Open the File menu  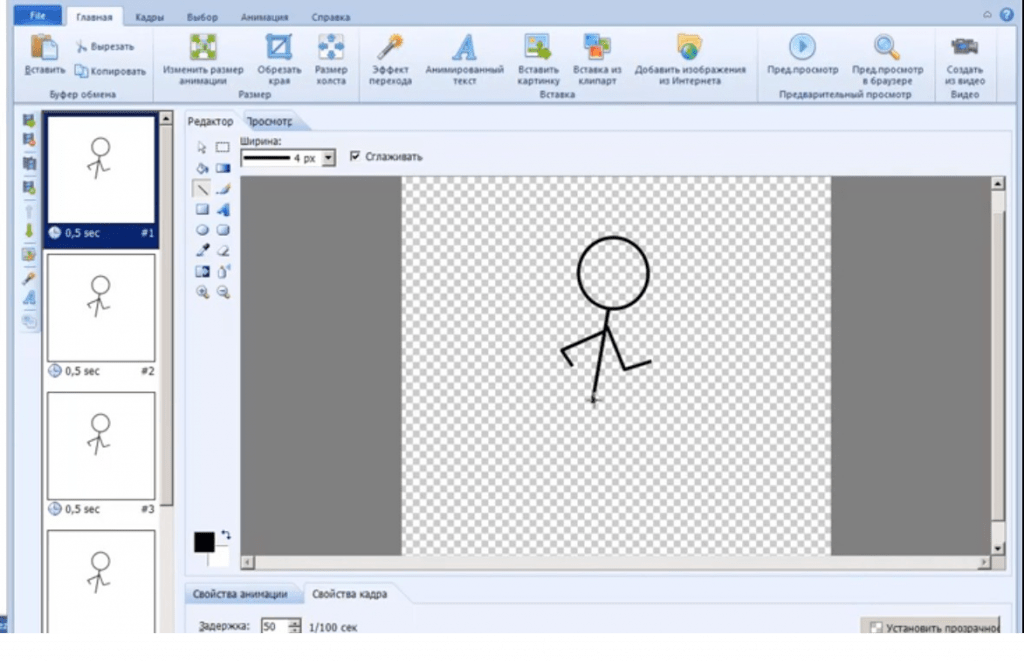[38, 15]
